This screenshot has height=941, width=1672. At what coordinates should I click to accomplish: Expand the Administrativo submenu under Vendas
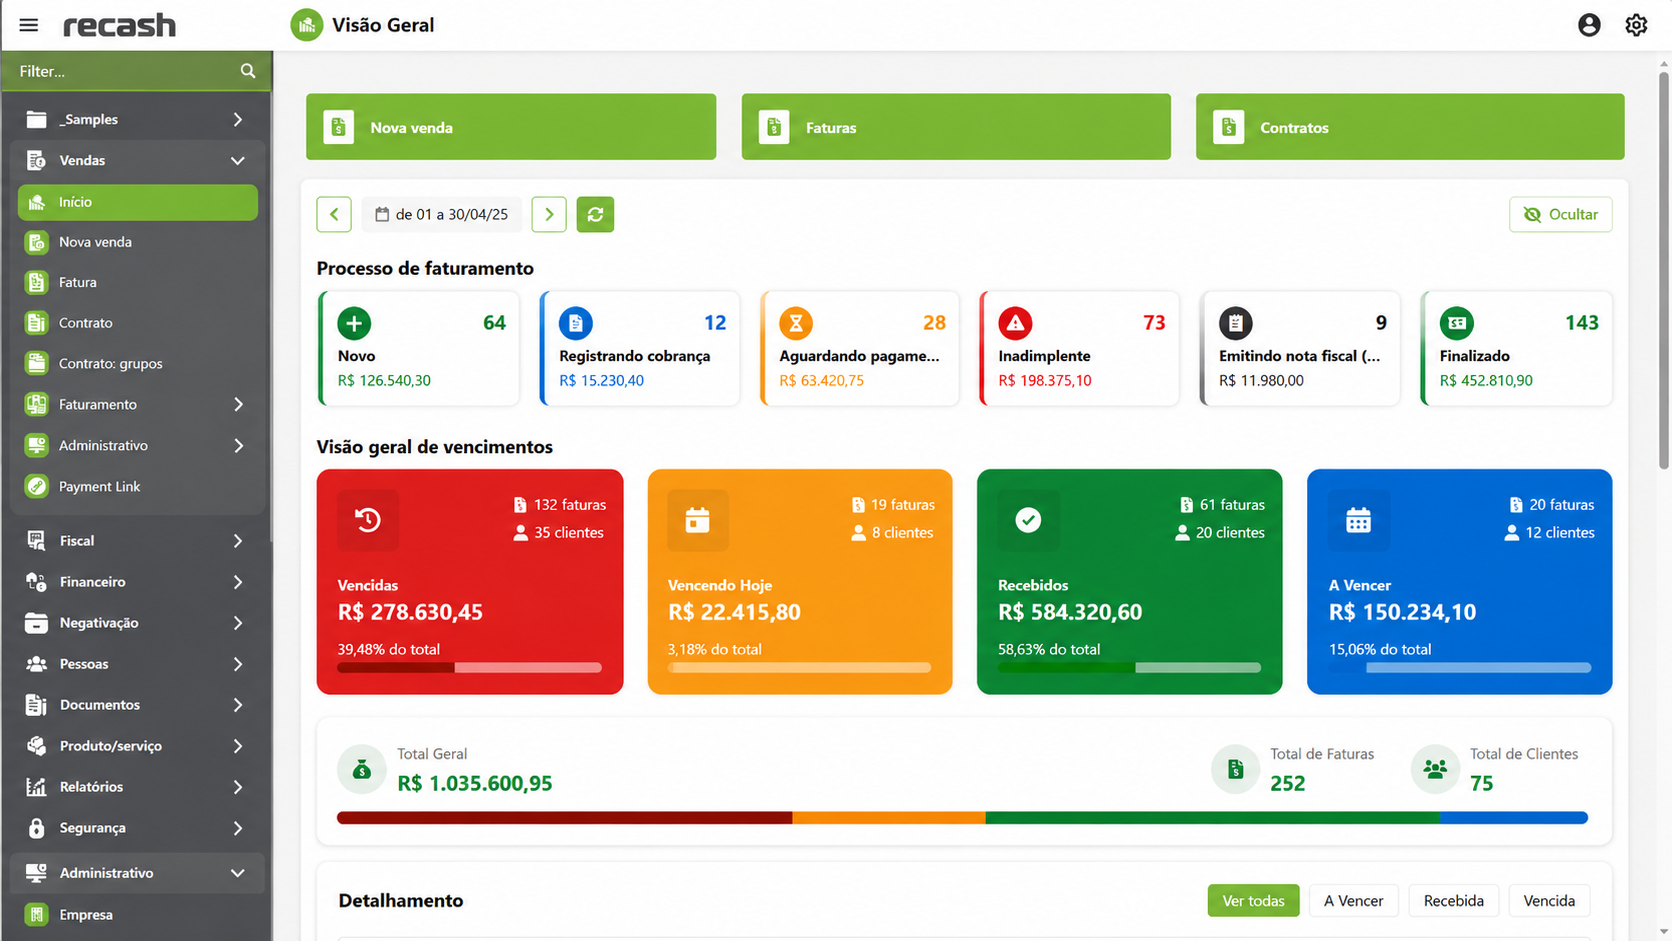(x=137, y=445)
